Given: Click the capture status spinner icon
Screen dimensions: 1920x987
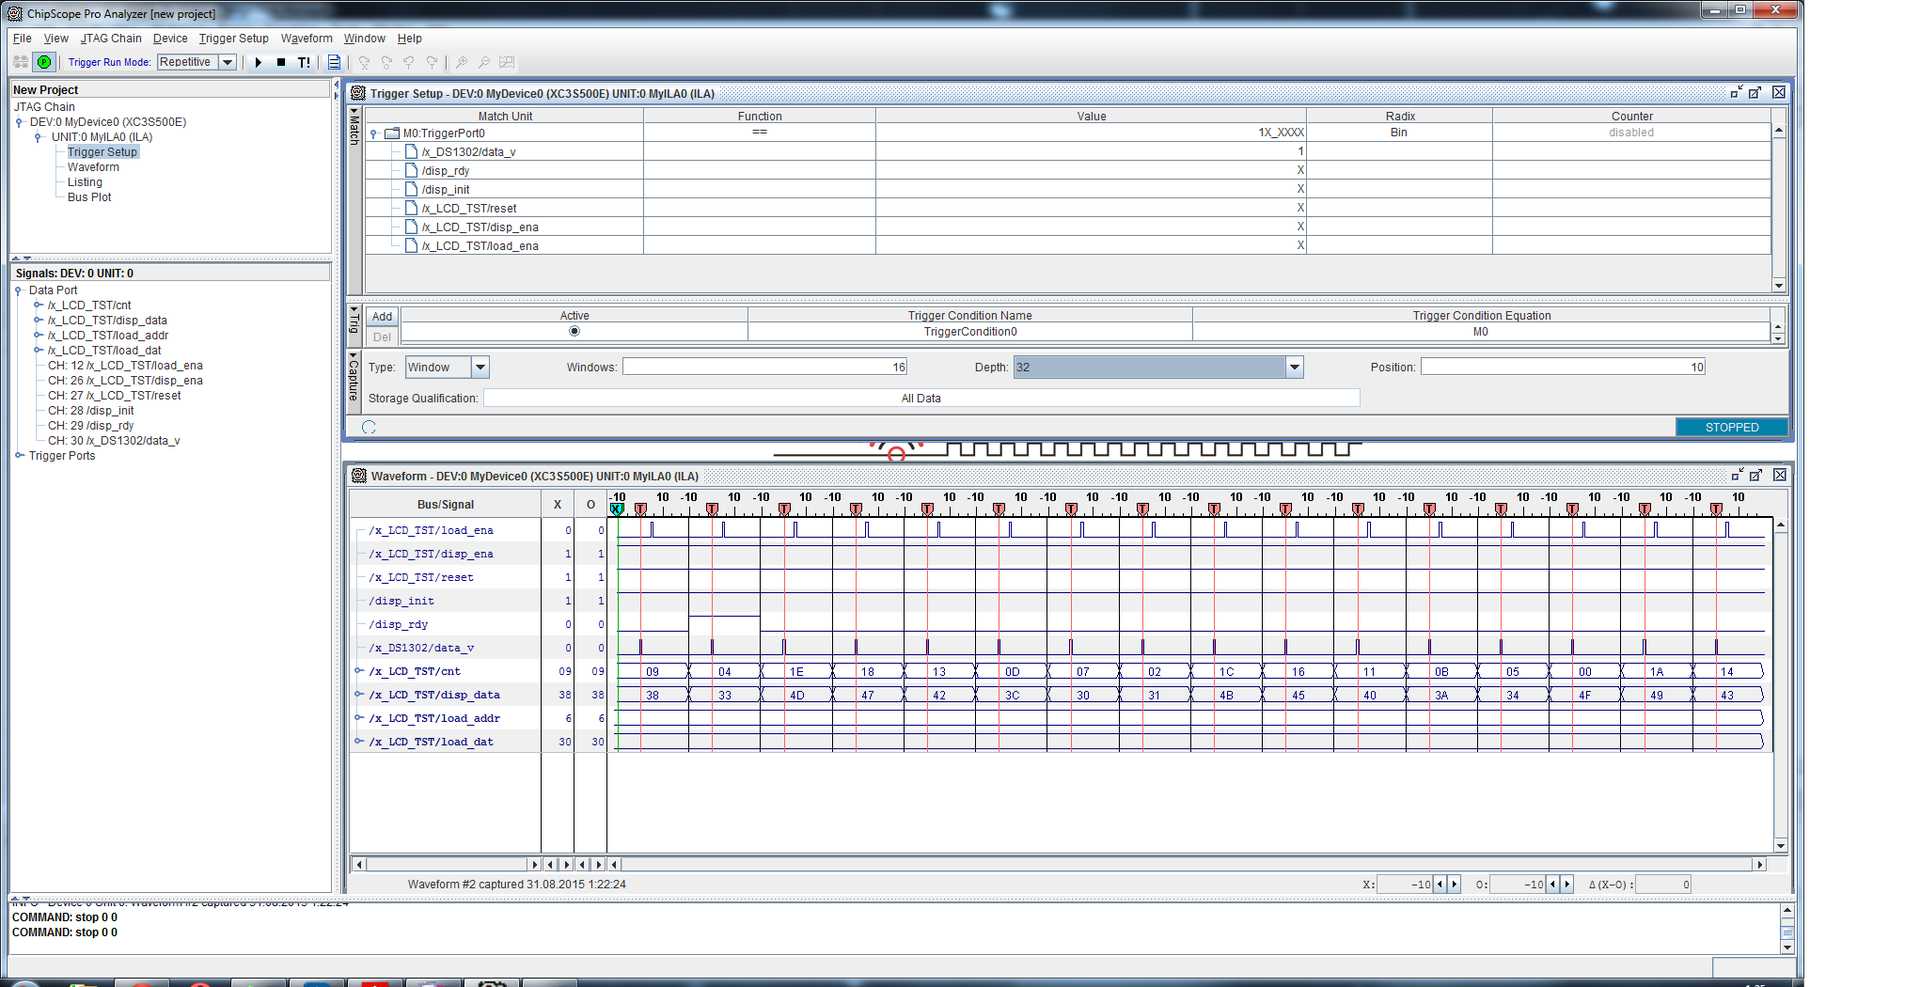Looking at the screenshot, I should [x=369, y=427].
